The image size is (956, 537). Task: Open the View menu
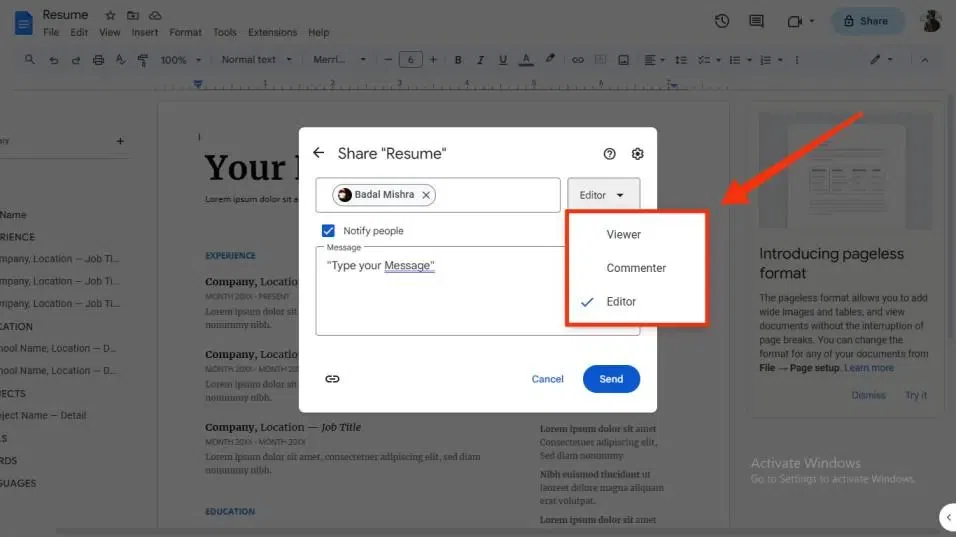[x=110, y=32]
